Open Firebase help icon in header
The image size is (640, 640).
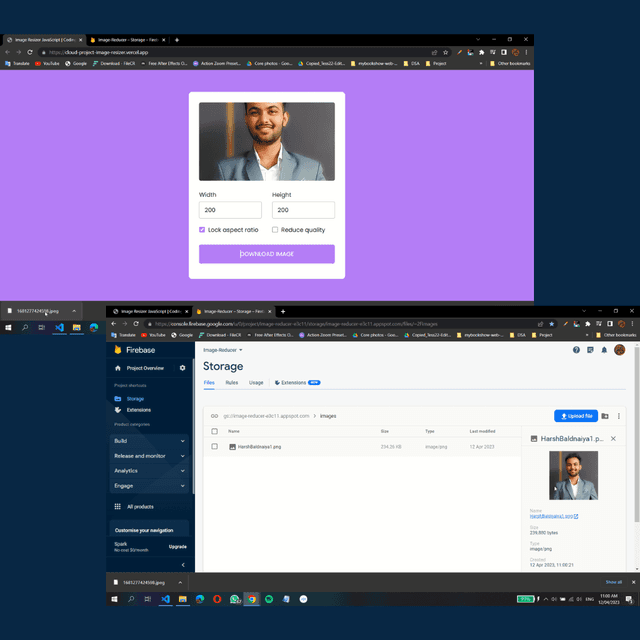pos(576,350)
